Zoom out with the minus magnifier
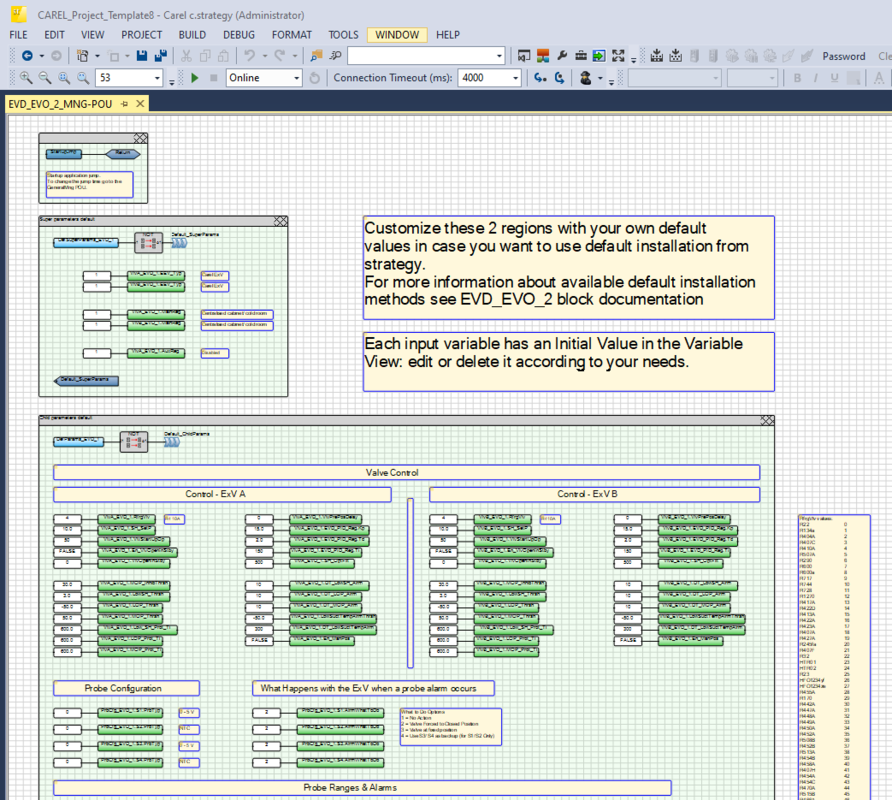Viewport: 892px width, 800px height. point(44,77)
